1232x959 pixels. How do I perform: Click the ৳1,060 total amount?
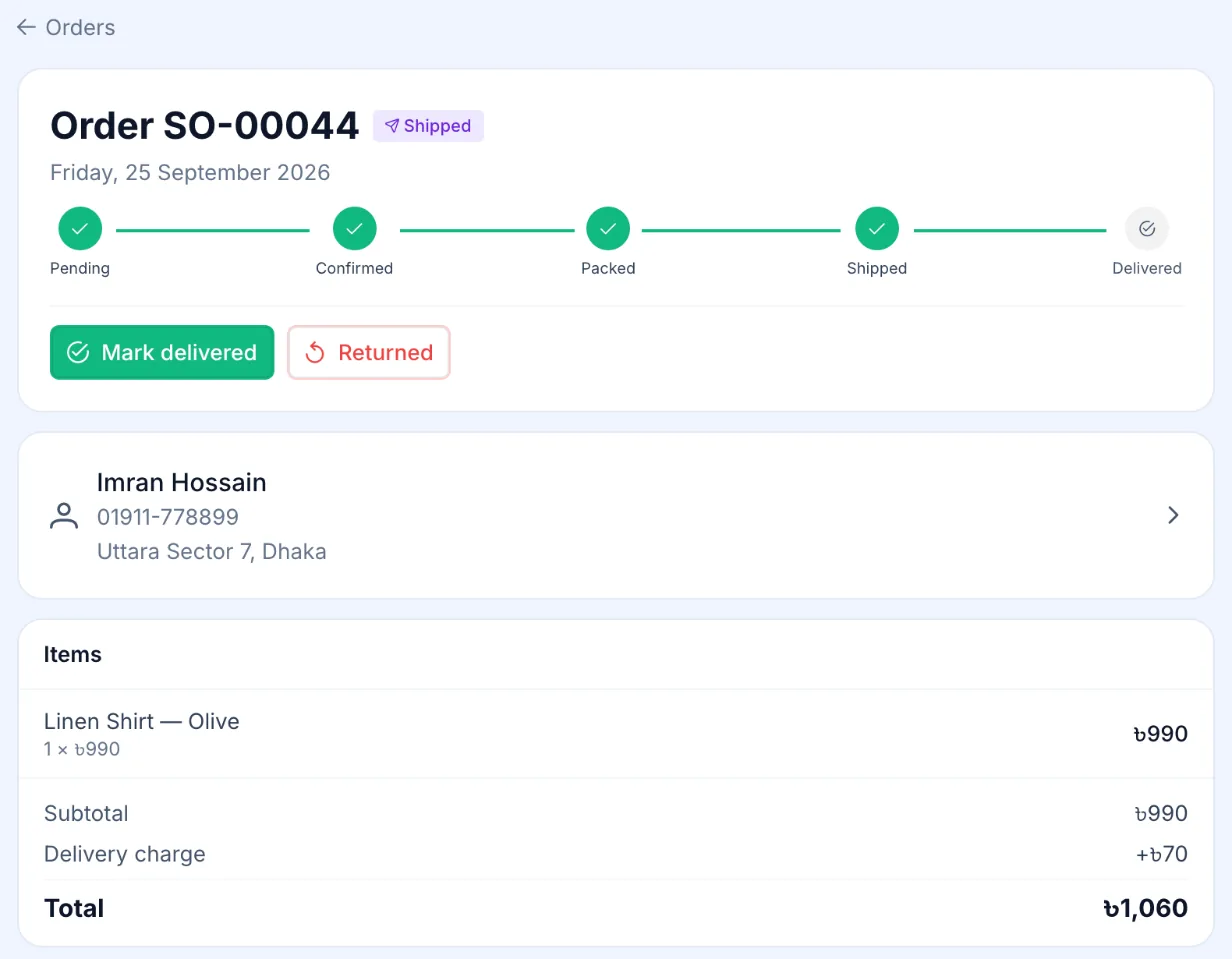tap(1145, 908)
